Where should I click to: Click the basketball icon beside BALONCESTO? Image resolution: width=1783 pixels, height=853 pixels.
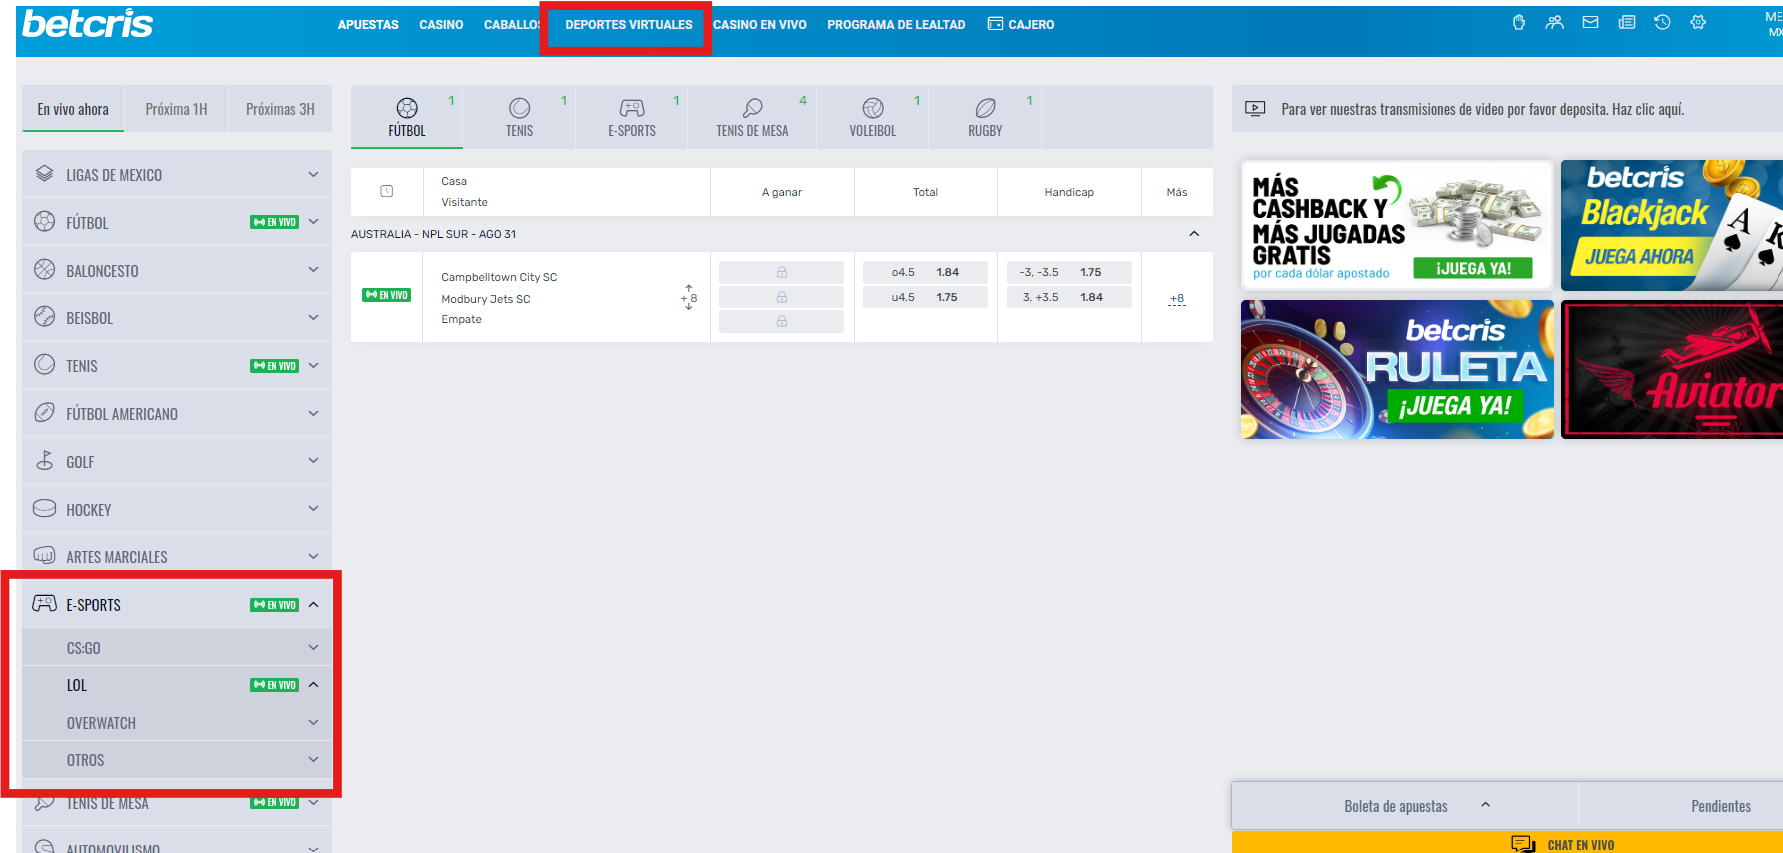[x=44, y=270]
